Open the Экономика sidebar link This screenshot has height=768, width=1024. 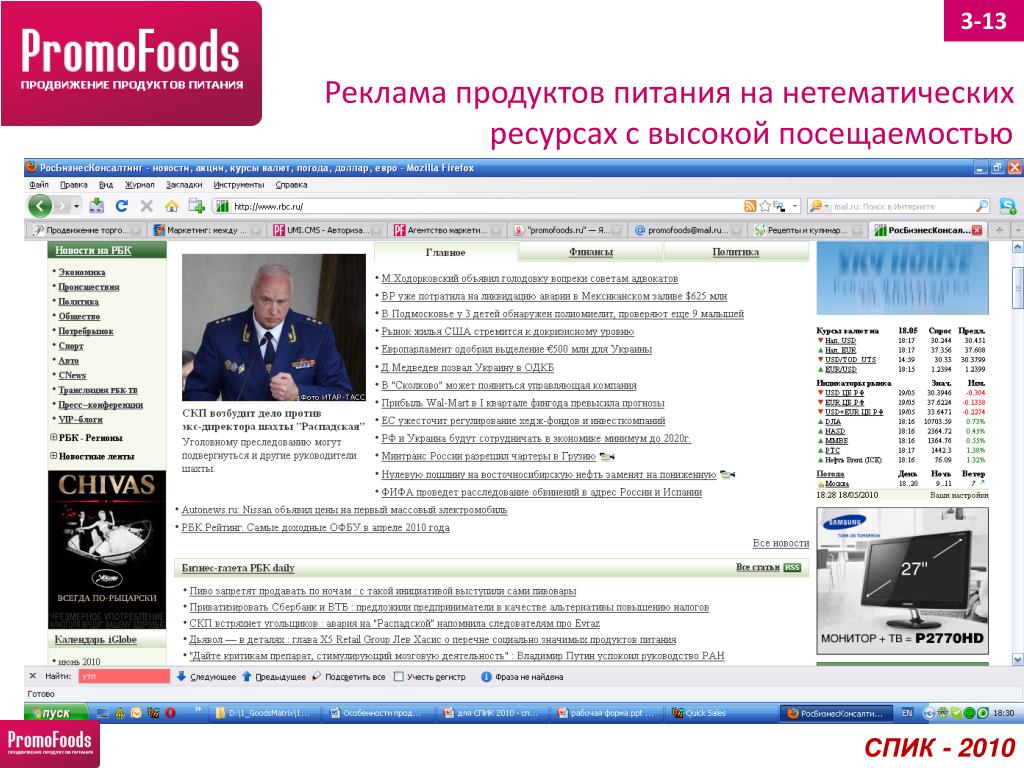click(82, 272)
